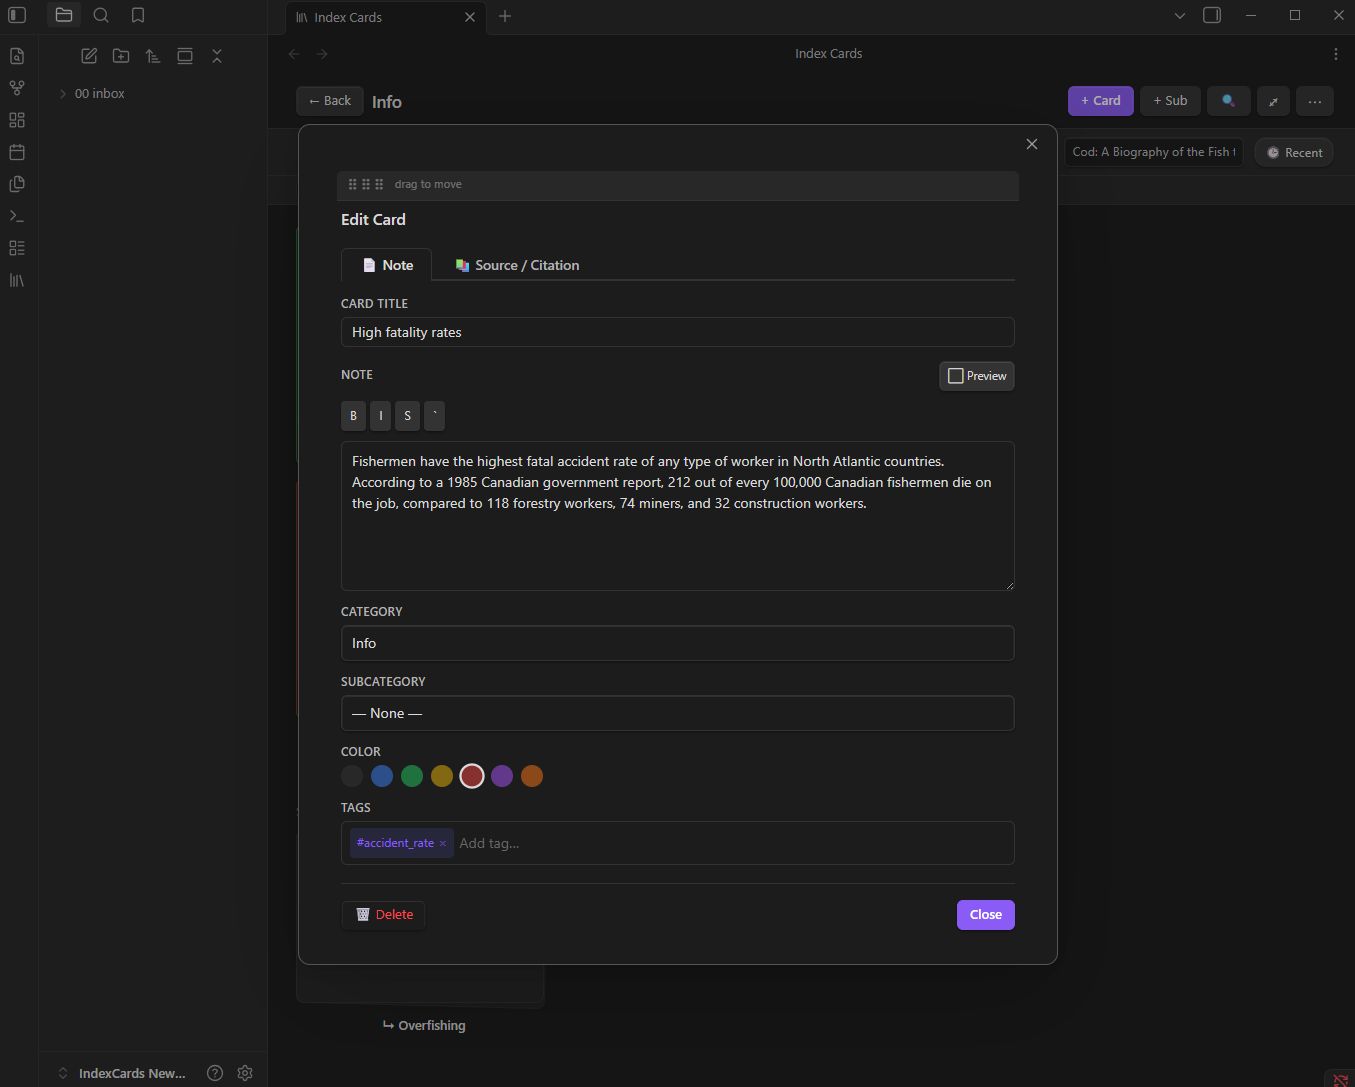Open the templates ribbon icon
The image size is (1355, 1087).
[17, 184]
